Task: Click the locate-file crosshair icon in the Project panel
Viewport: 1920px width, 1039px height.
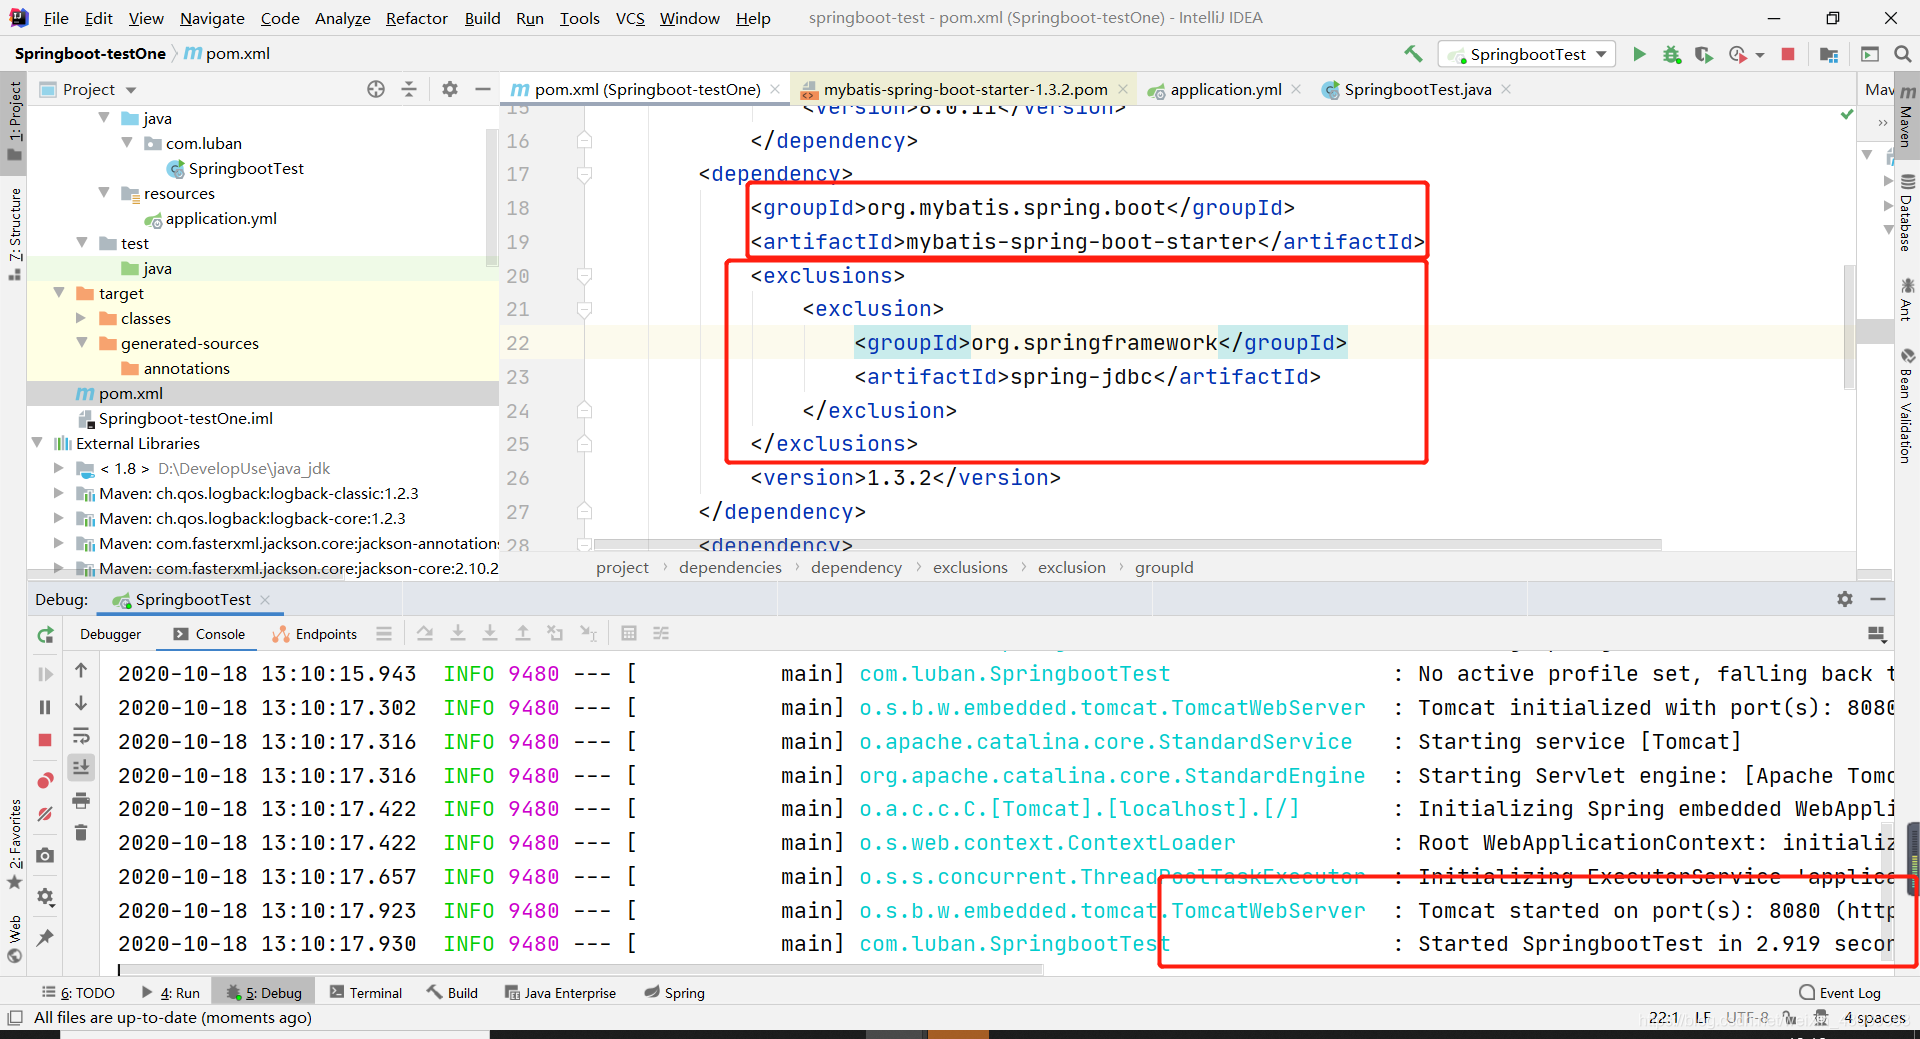Action: pyautogui.click(x=376, y=89)
